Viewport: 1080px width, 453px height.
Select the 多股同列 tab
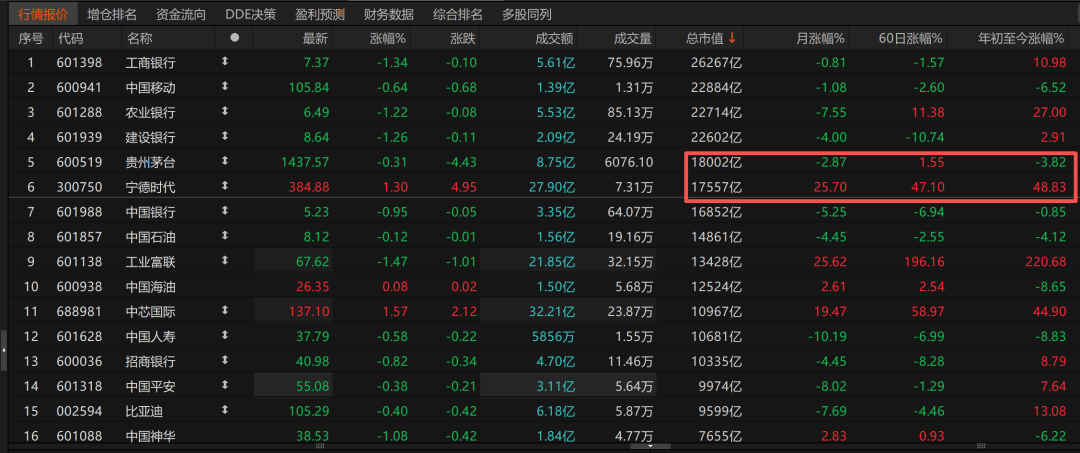526,14
